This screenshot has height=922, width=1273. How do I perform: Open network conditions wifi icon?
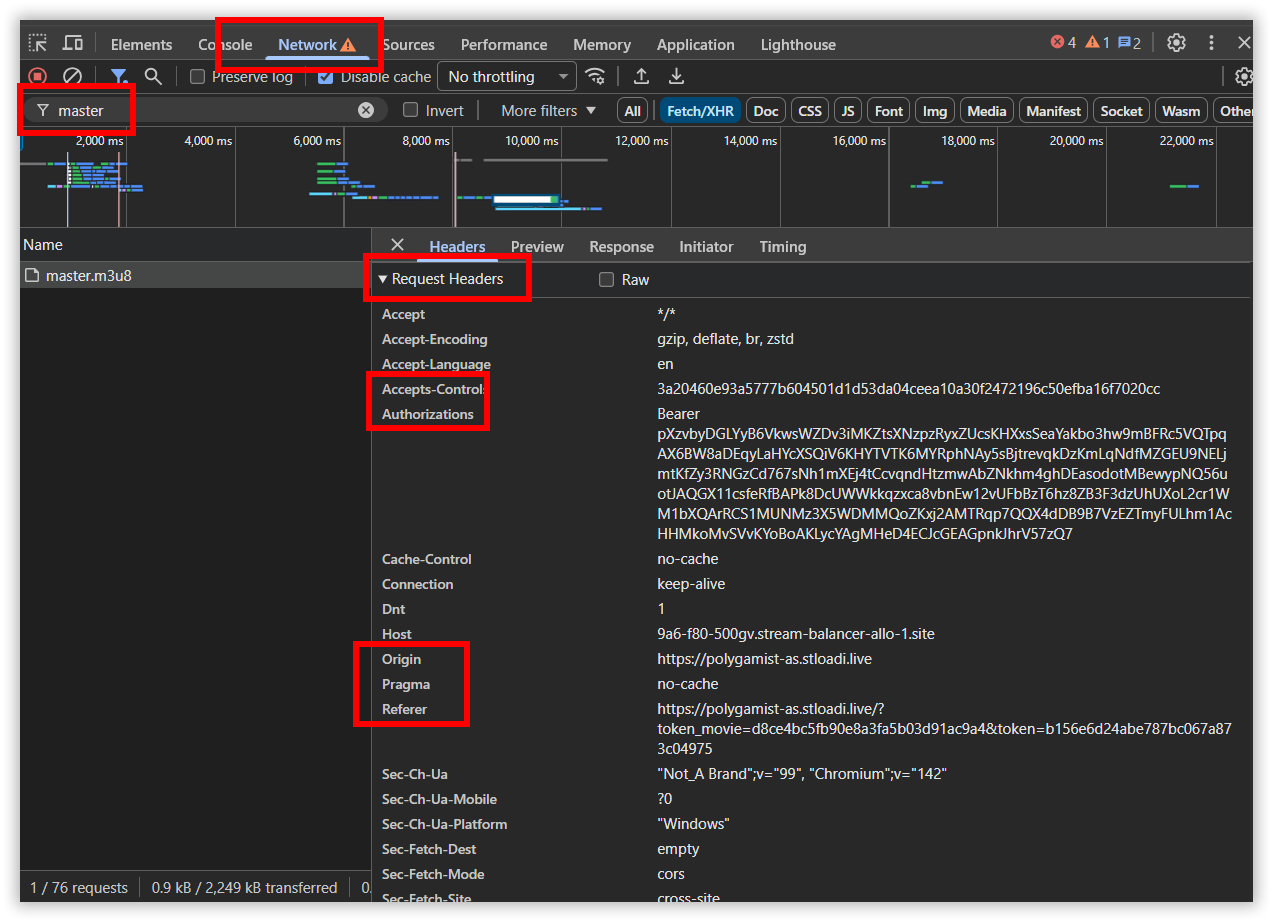click(595, 76)
